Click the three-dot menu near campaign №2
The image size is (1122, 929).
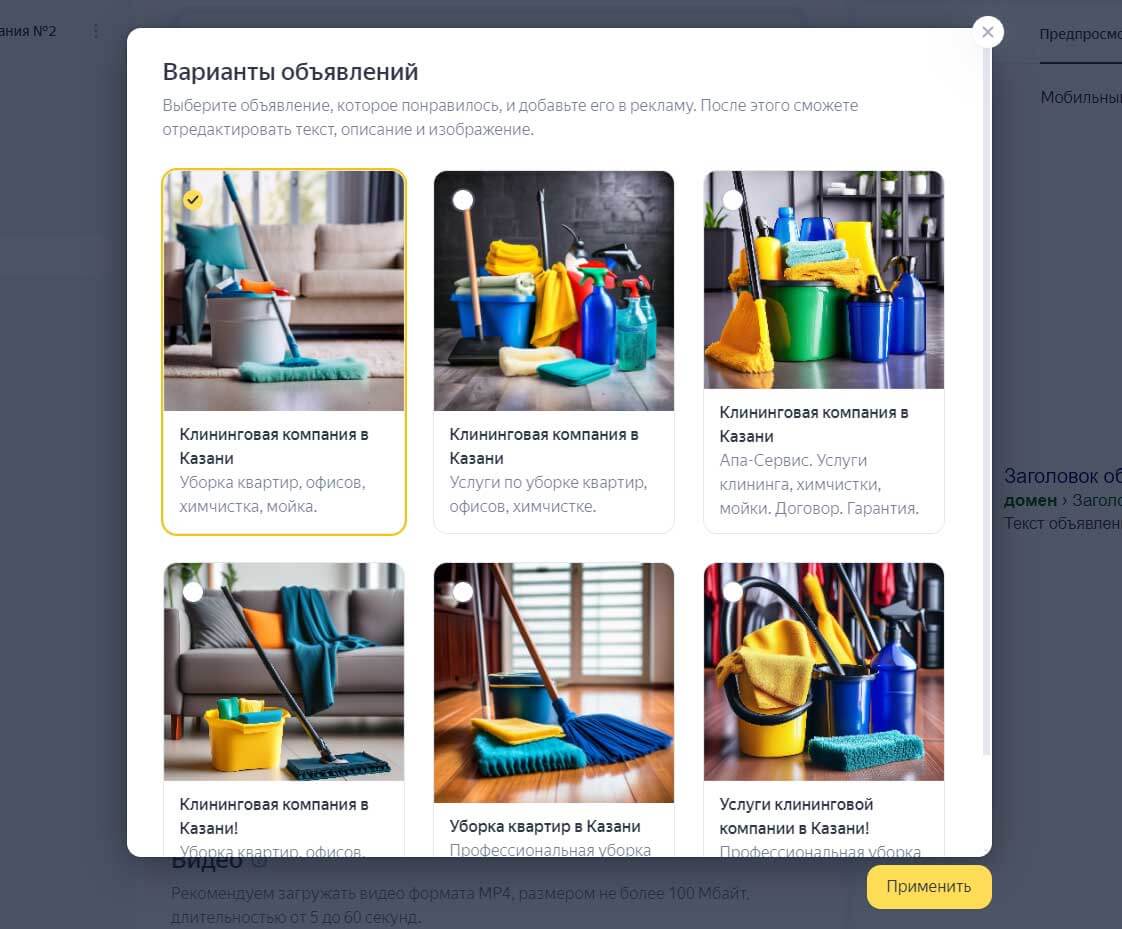(x=96, y=31)
